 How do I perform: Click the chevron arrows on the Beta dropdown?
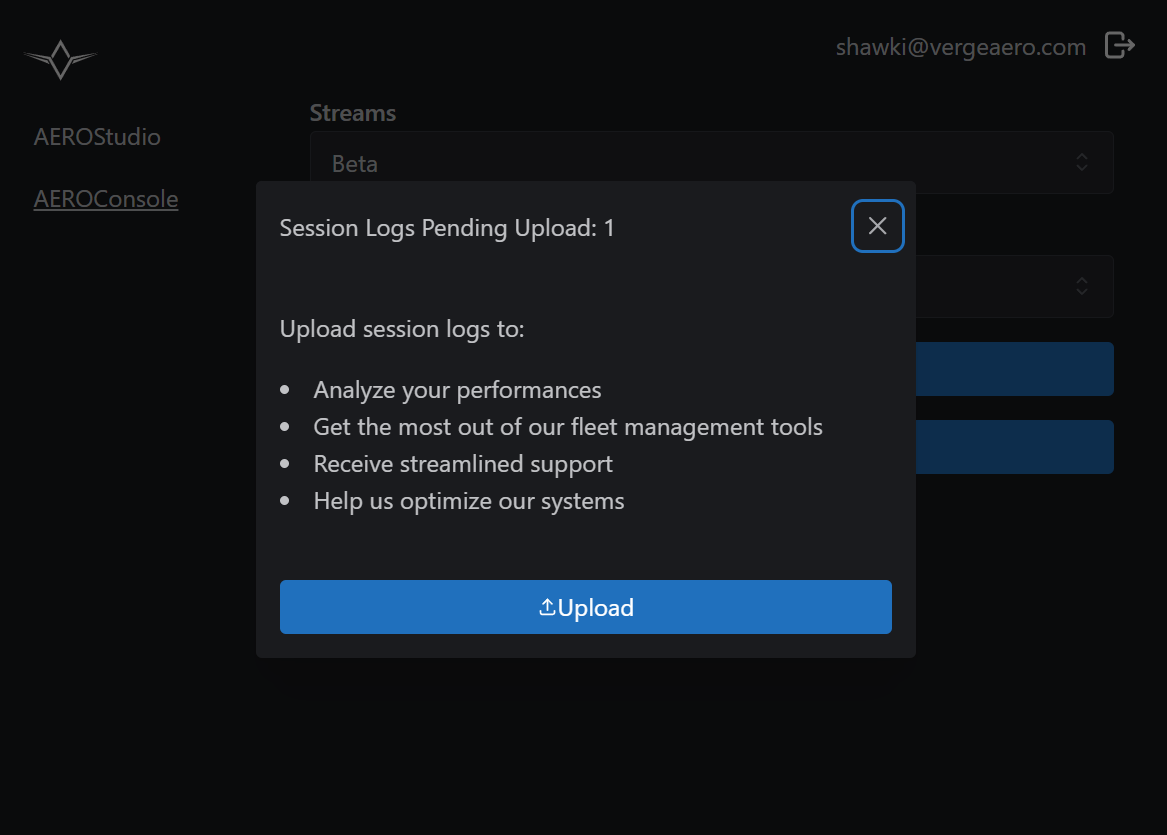1081,162
